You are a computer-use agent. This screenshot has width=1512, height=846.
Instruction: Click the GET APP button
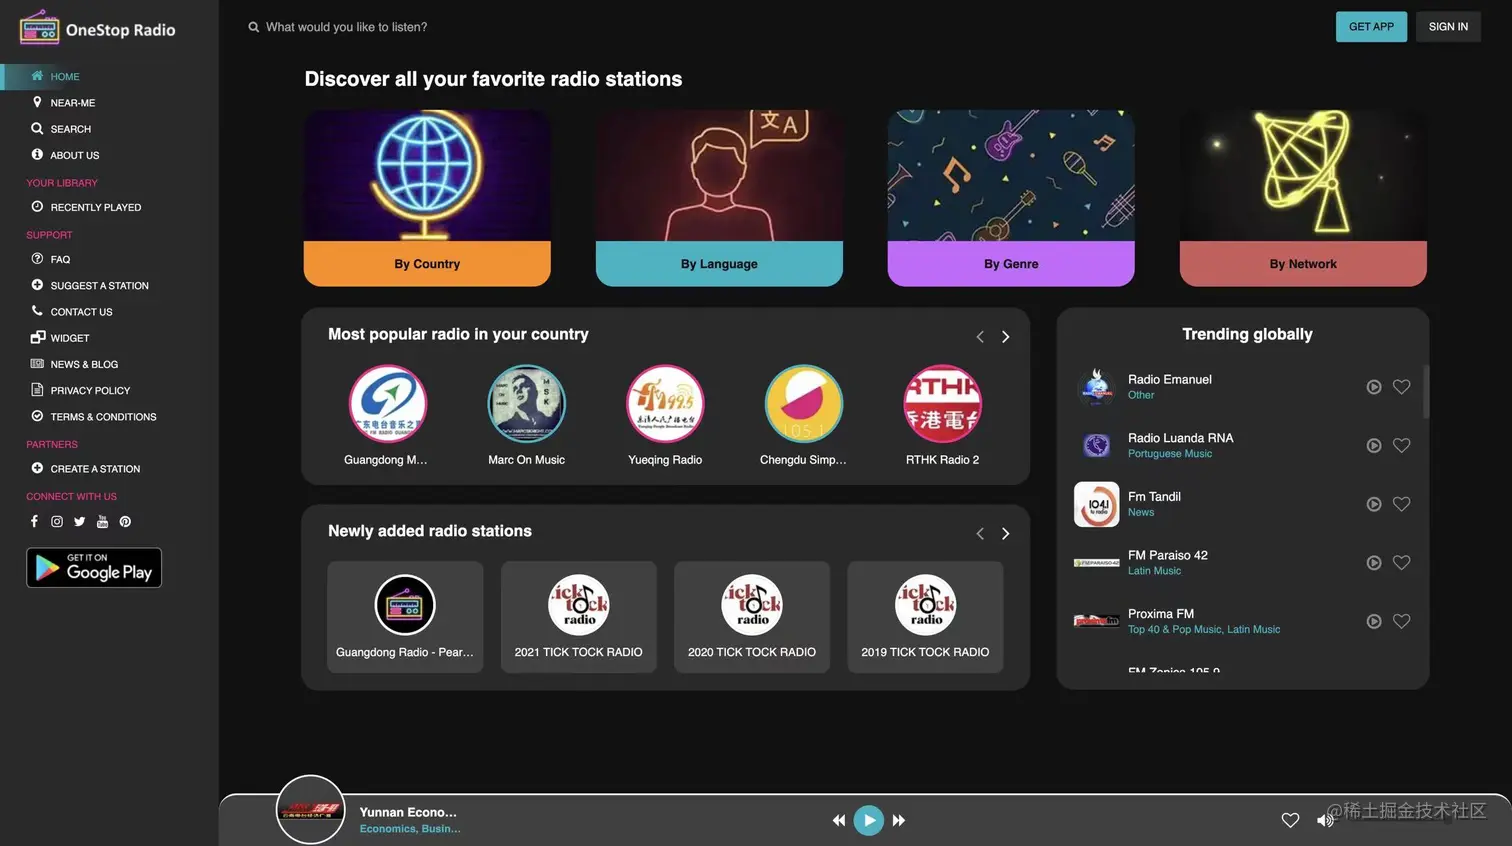click(x=1371, y=27)
